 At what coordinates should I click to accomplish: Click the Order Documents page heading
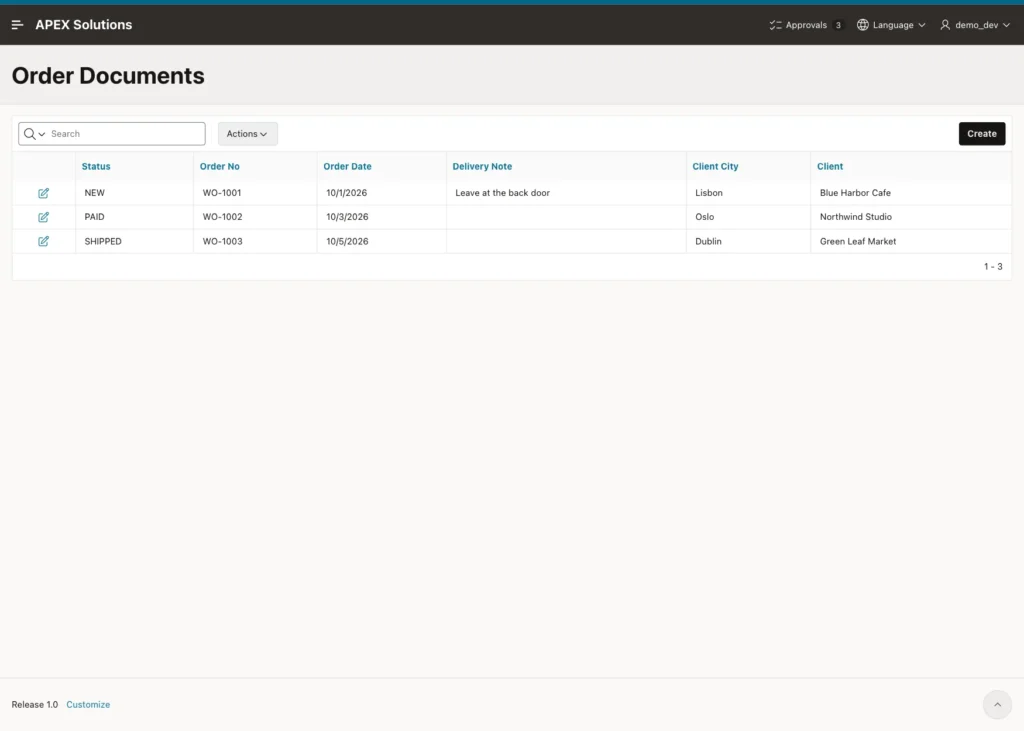(x=108, y=76)
